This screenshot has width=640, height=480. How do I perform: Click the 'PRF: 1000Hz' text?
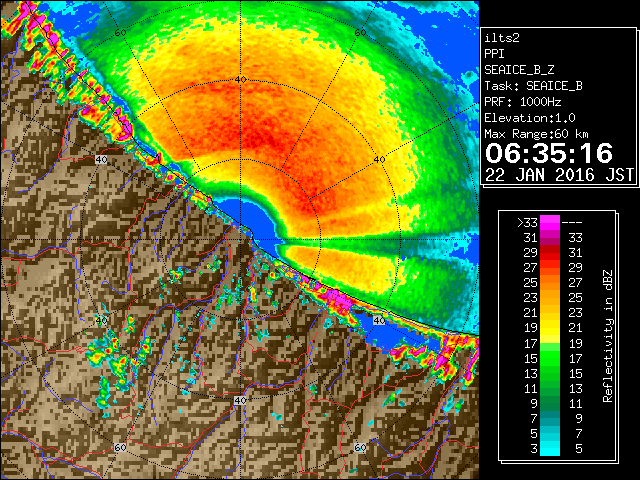coord(523,102)
